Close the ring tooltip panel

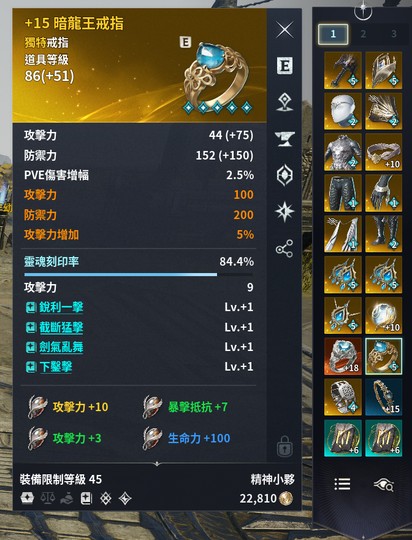pyautogui.click(x=285, y=30)
